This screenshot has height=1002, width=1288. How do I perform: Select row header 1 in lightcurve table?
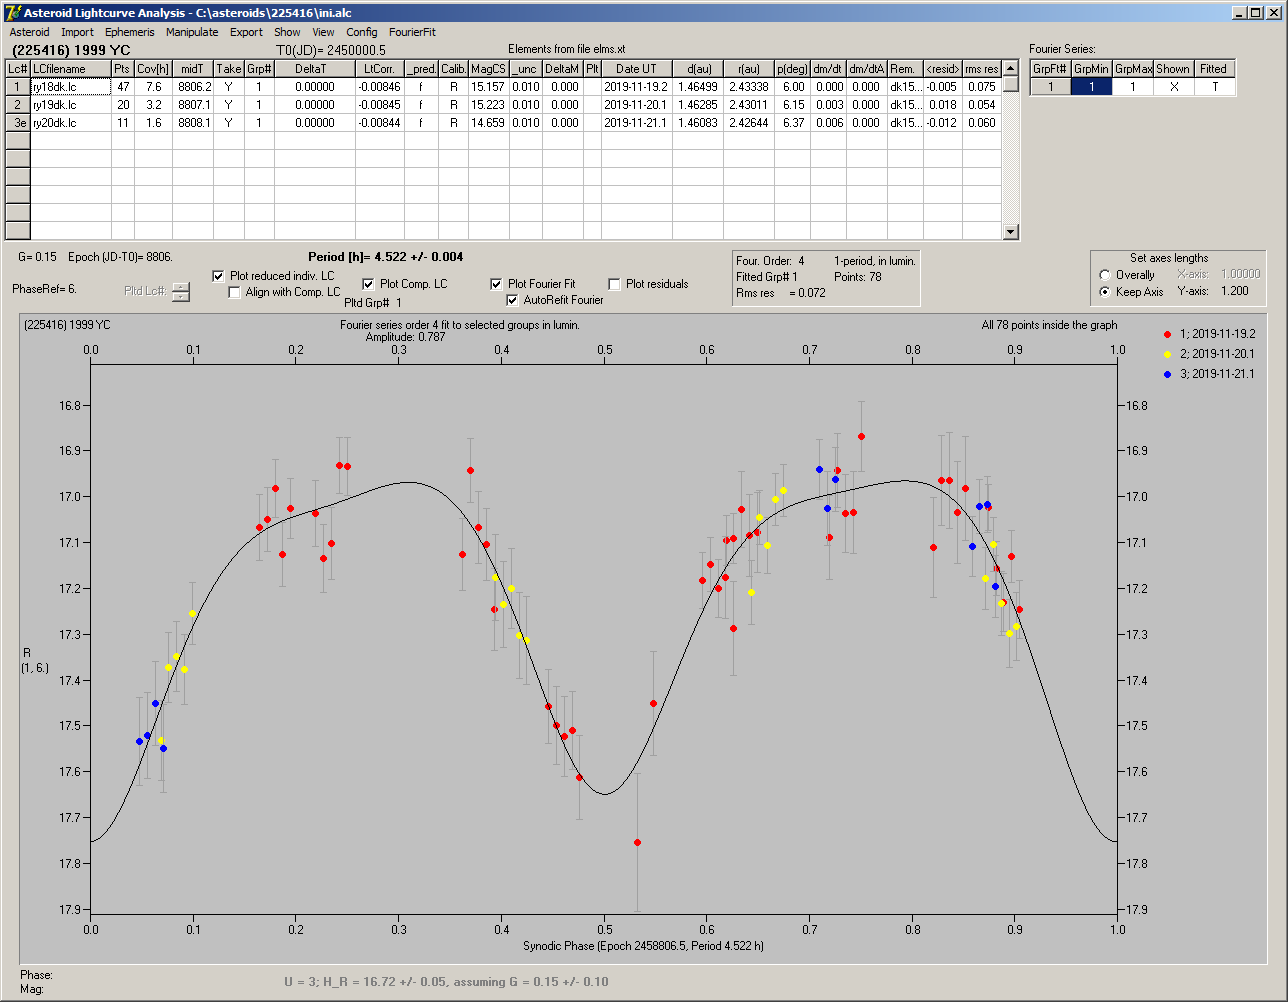click(18, 87)
